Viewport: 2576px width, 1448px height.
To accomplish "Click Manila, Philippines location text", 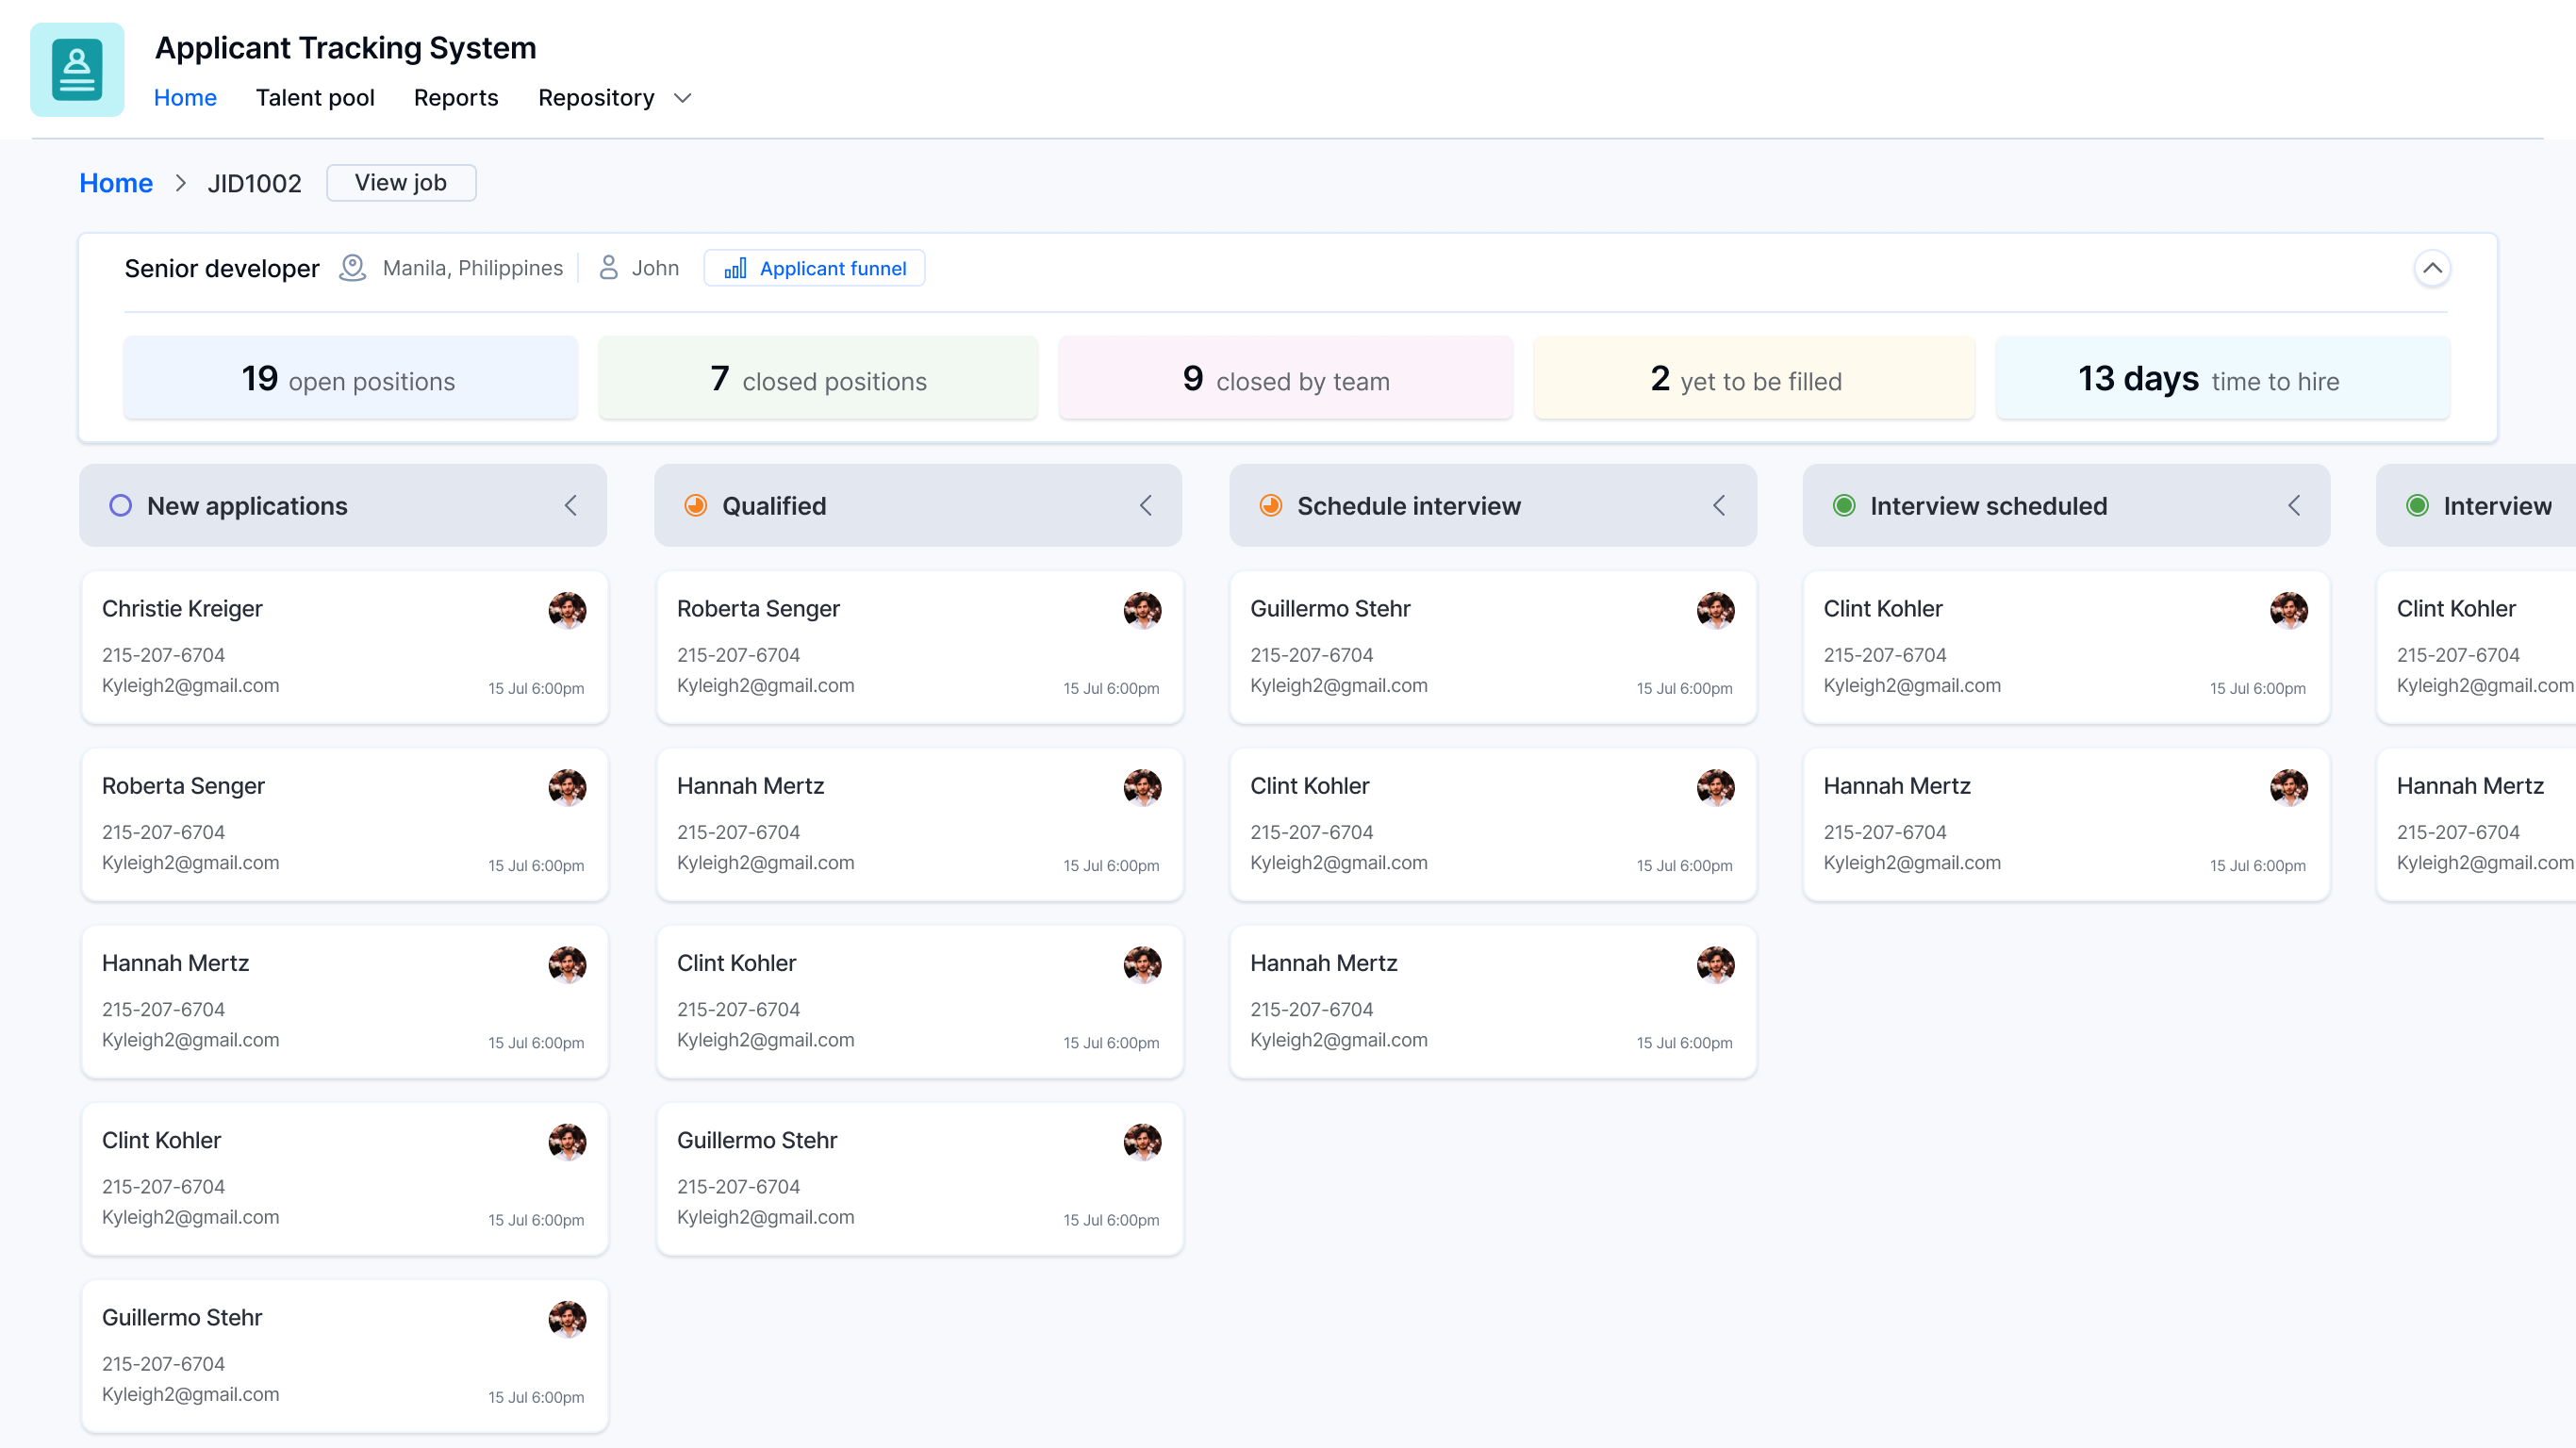I will click(473, 268).
